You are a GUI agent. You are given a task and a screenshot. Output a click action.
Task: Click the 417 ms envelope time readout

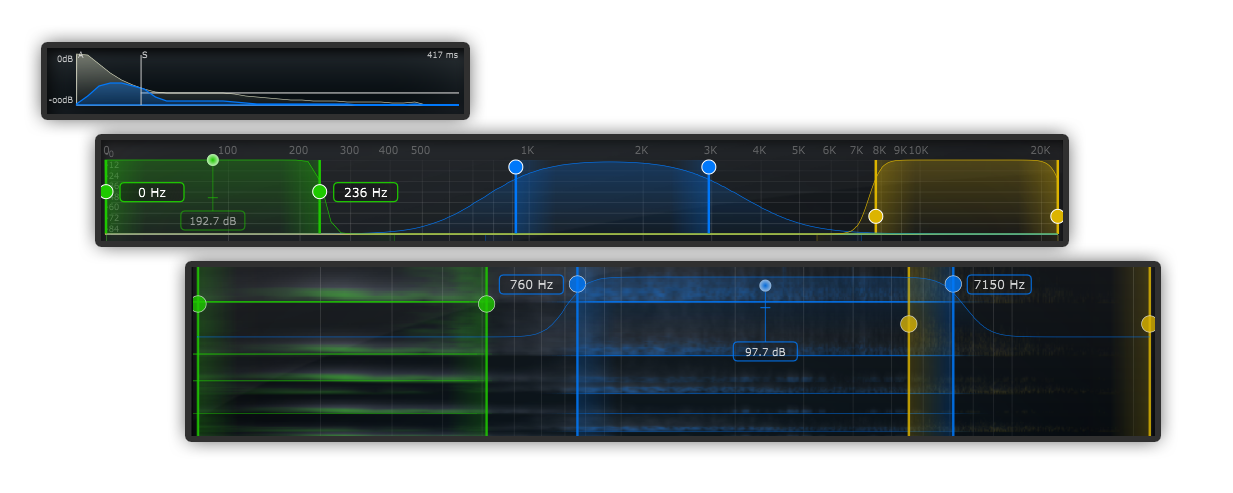point(440,56)
